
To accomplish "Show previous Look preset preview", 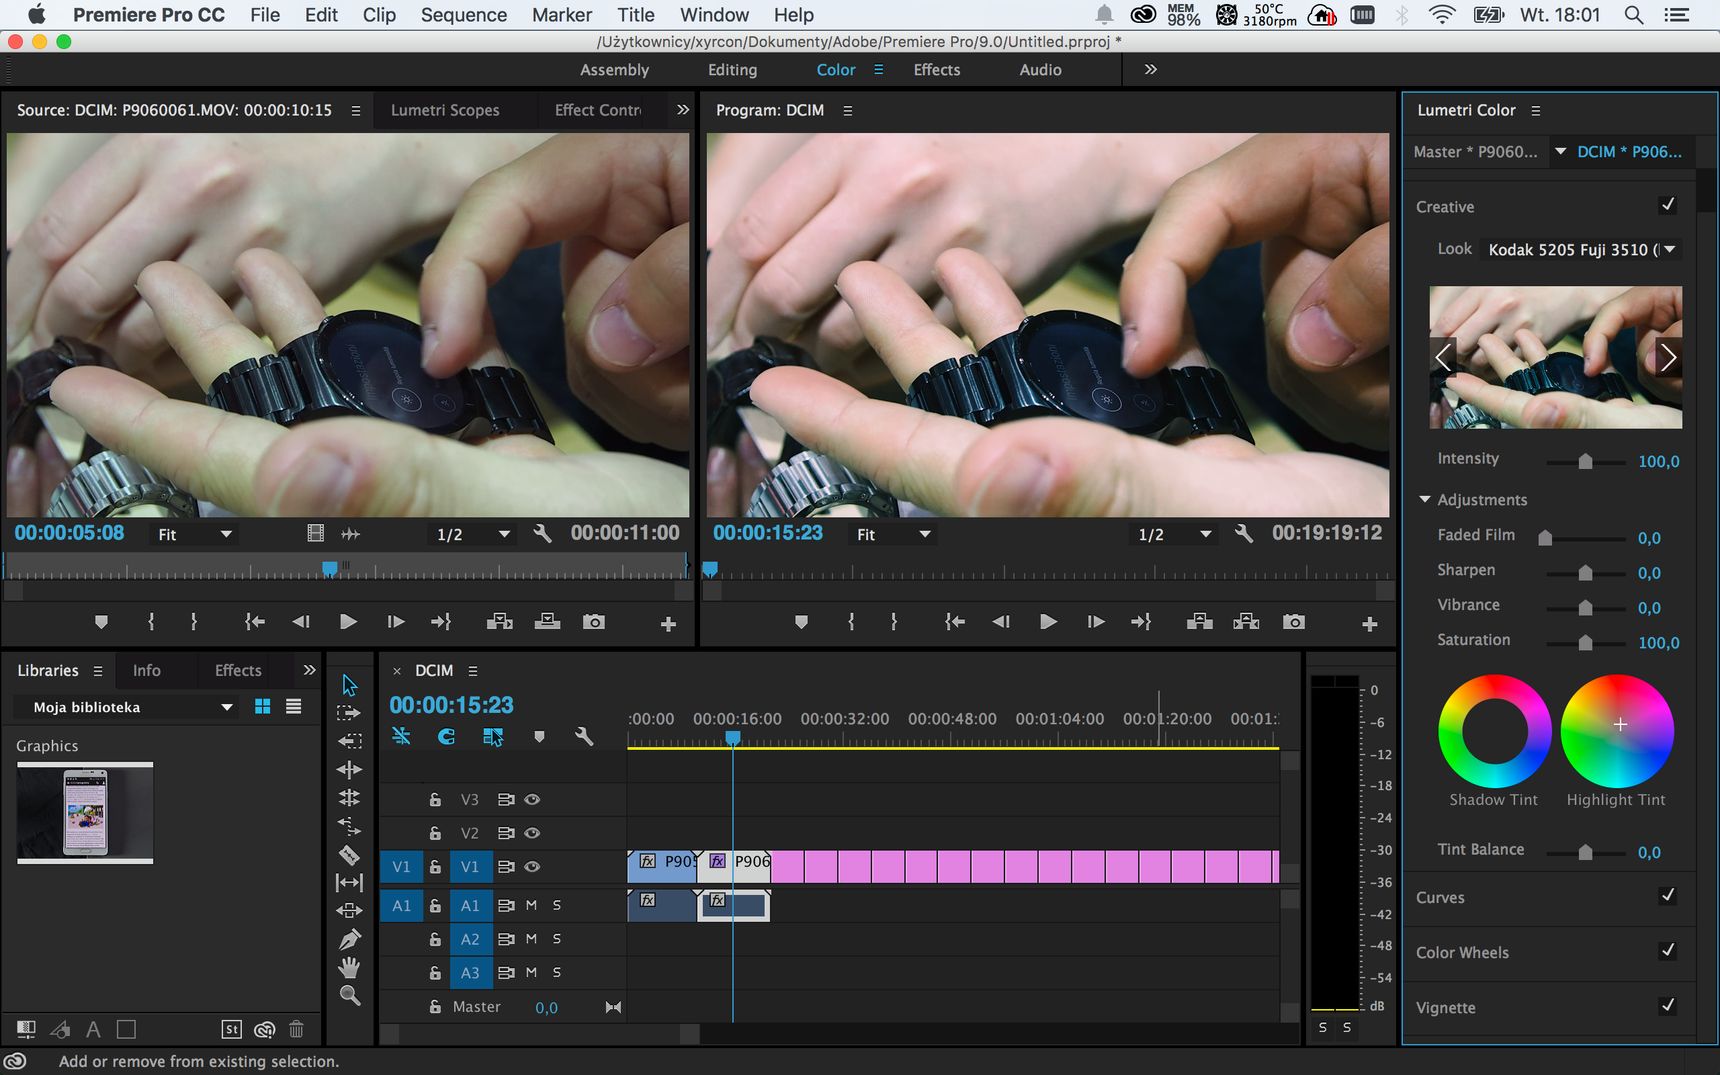I will point(1443,357).
